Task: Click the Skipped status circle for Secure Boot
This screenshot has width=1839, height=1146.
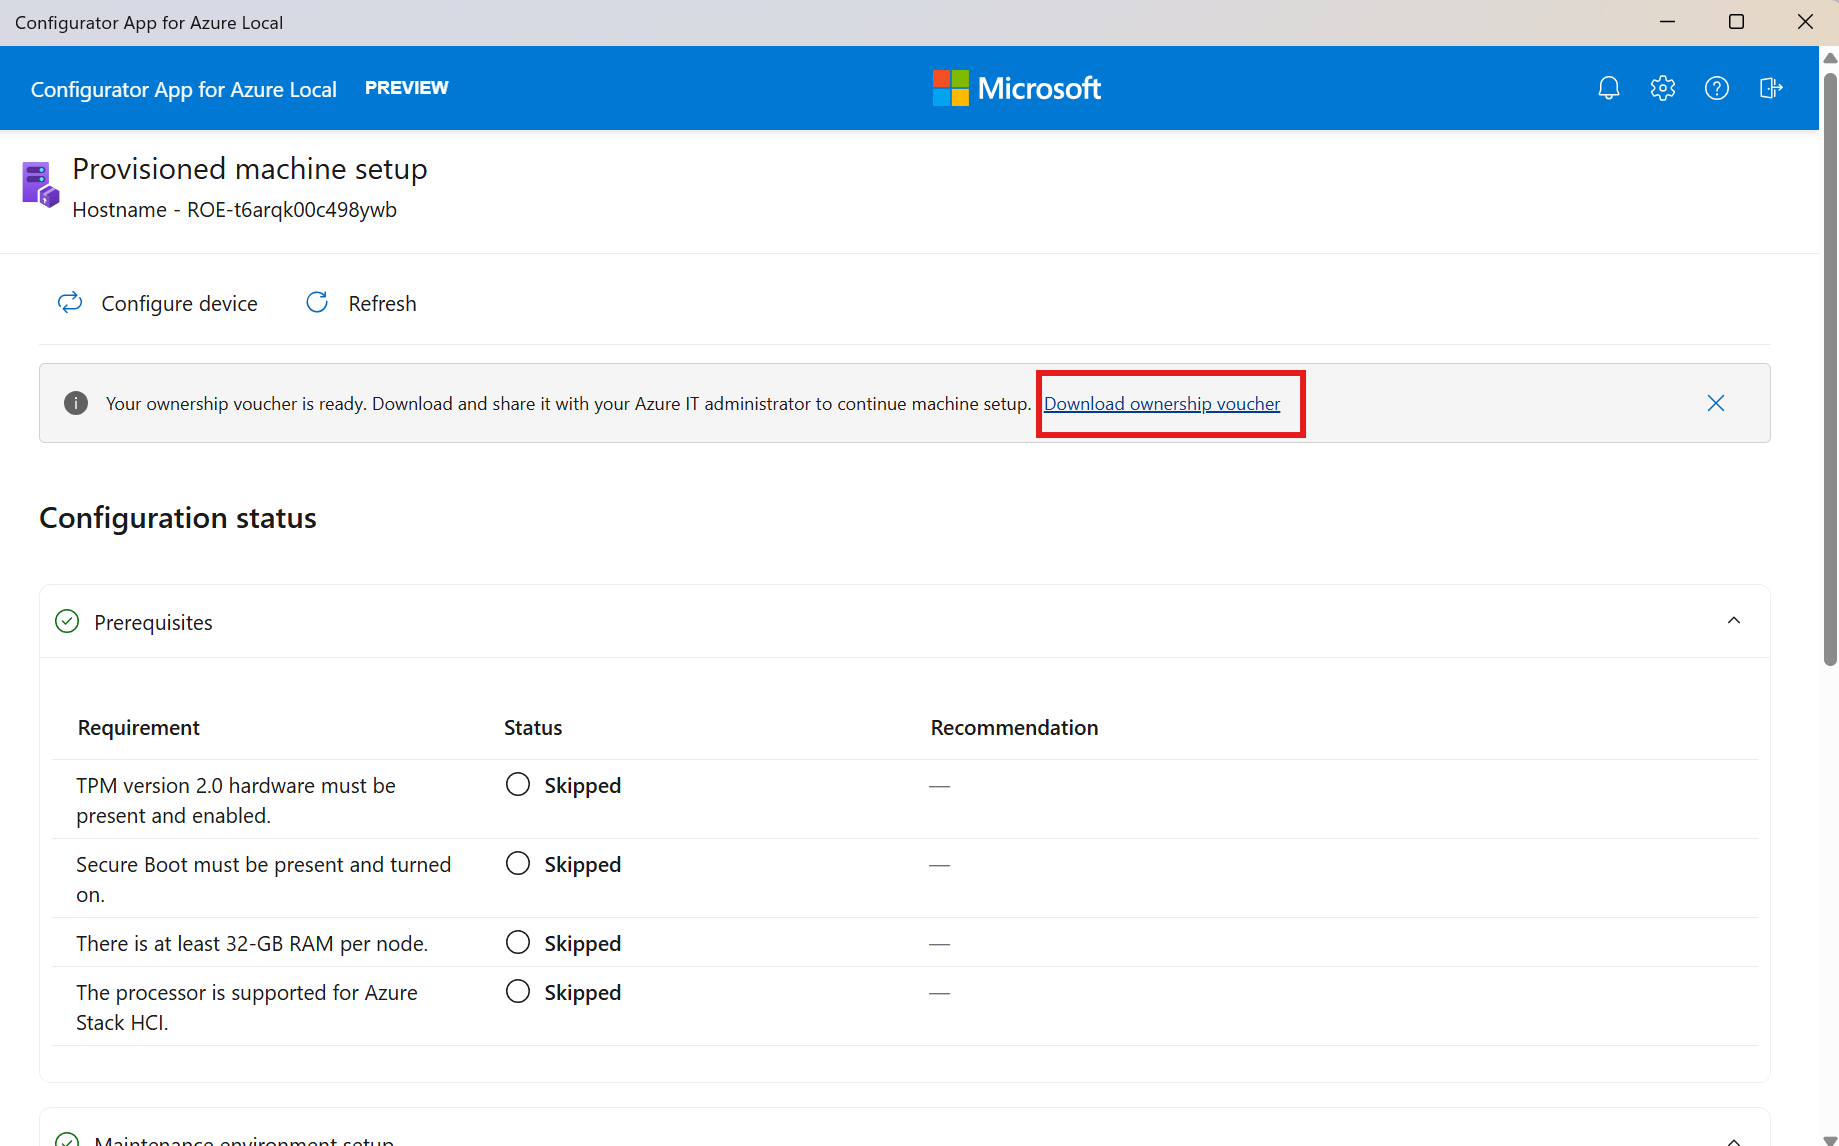Action: tap(518, 863)
